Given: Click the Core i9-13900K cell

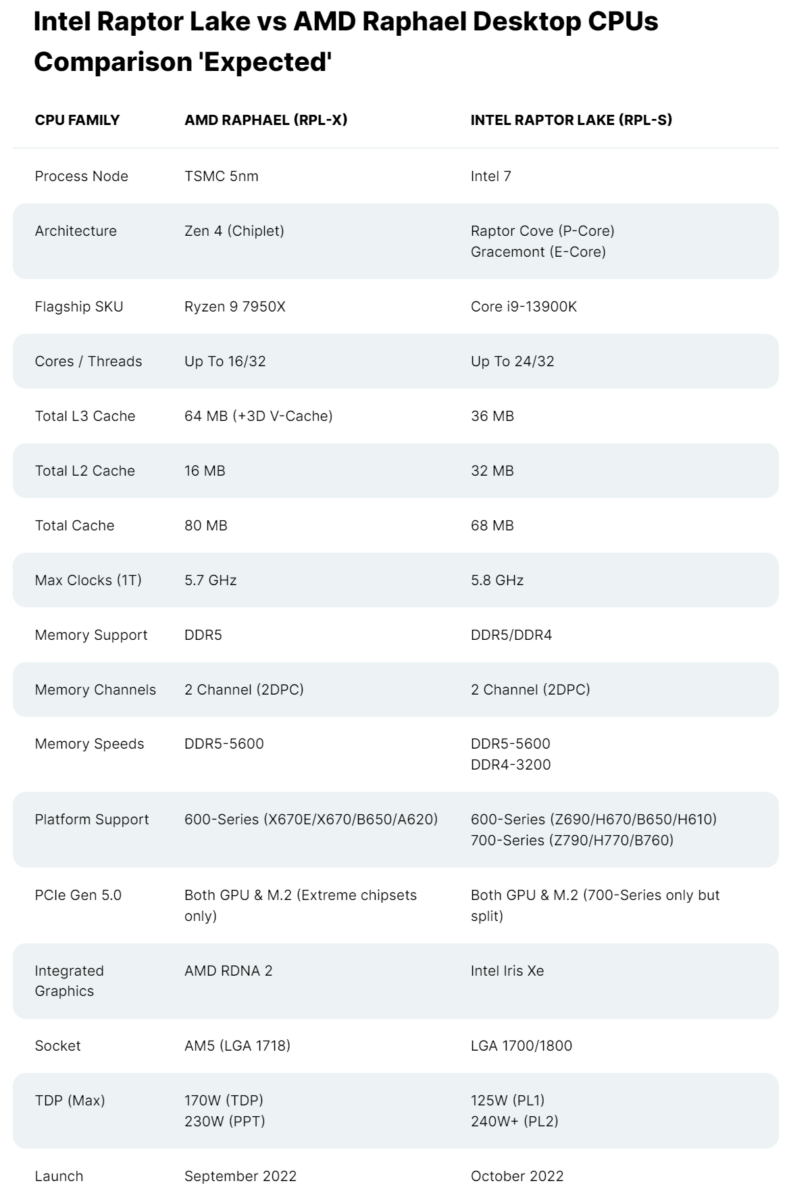Looking at the screenshot, I should coord(523,306).
